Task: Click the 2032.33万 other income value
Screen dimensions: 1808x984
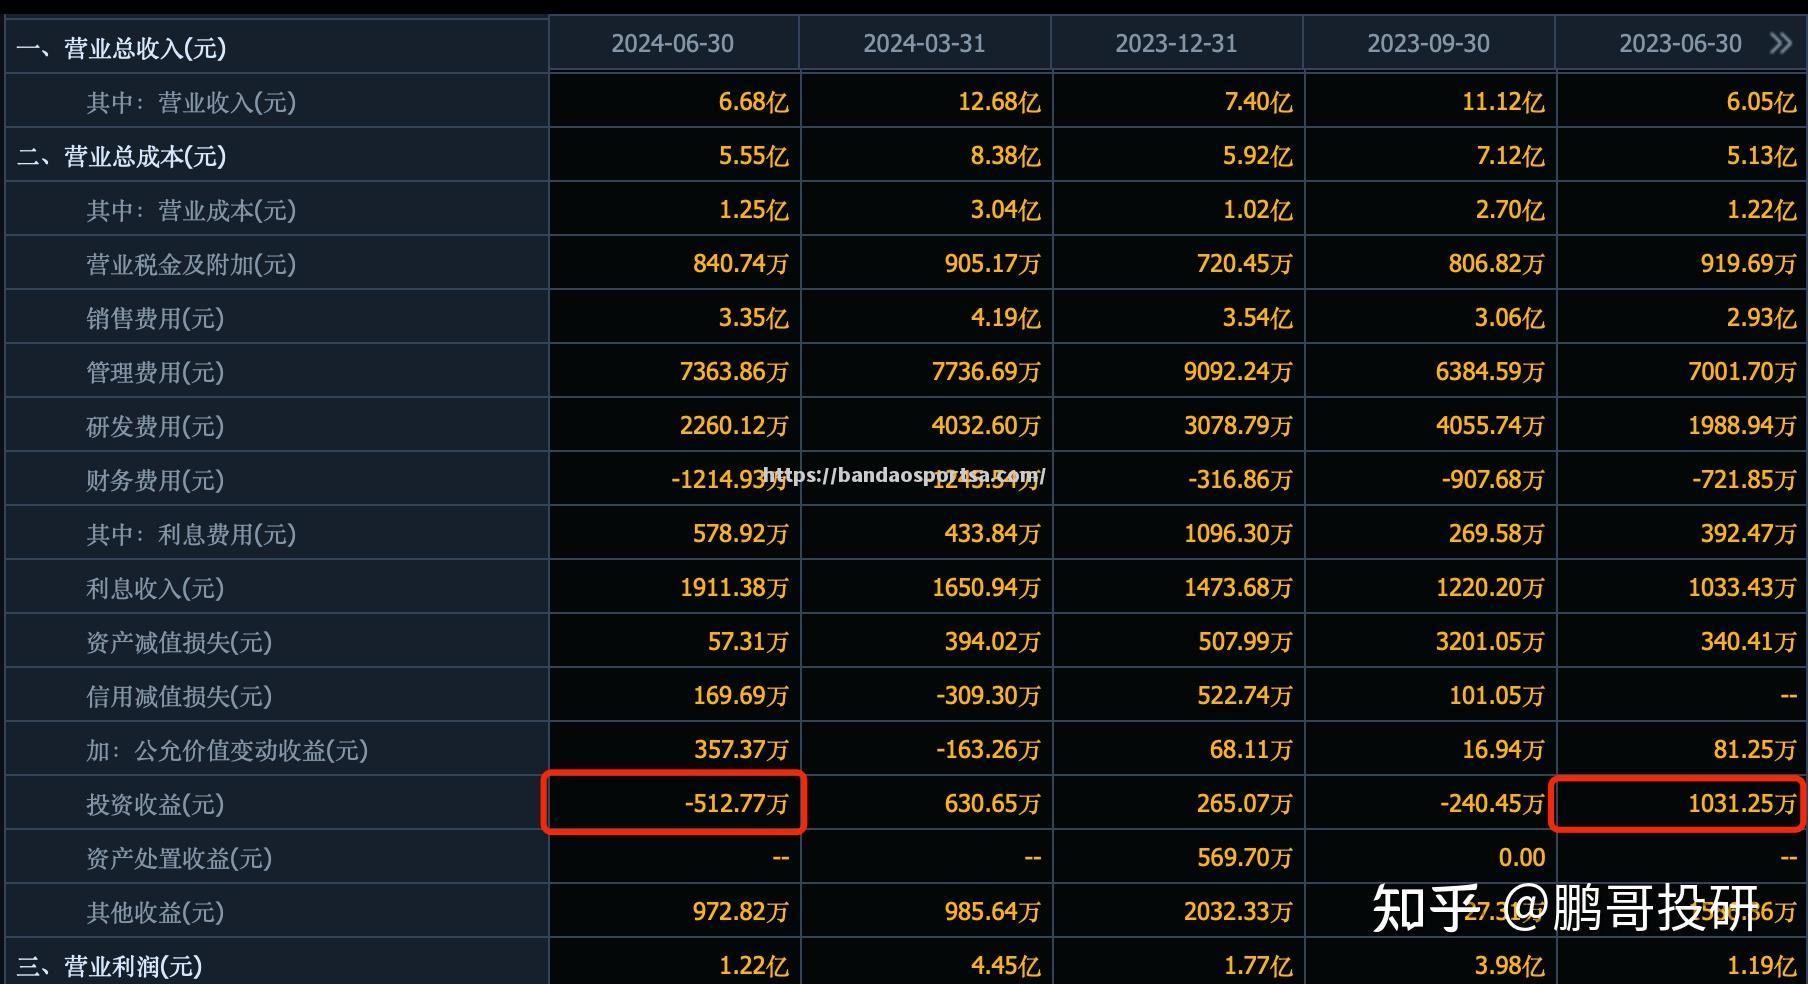Action: [1238, 912]
